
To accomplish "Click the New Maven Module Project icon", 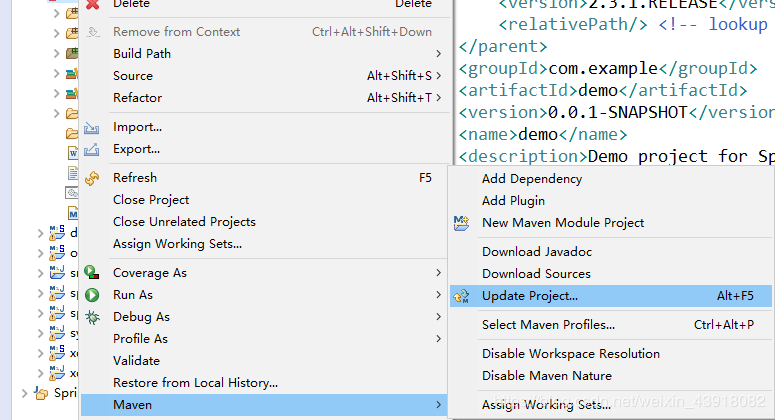I will tap(461, 223).
